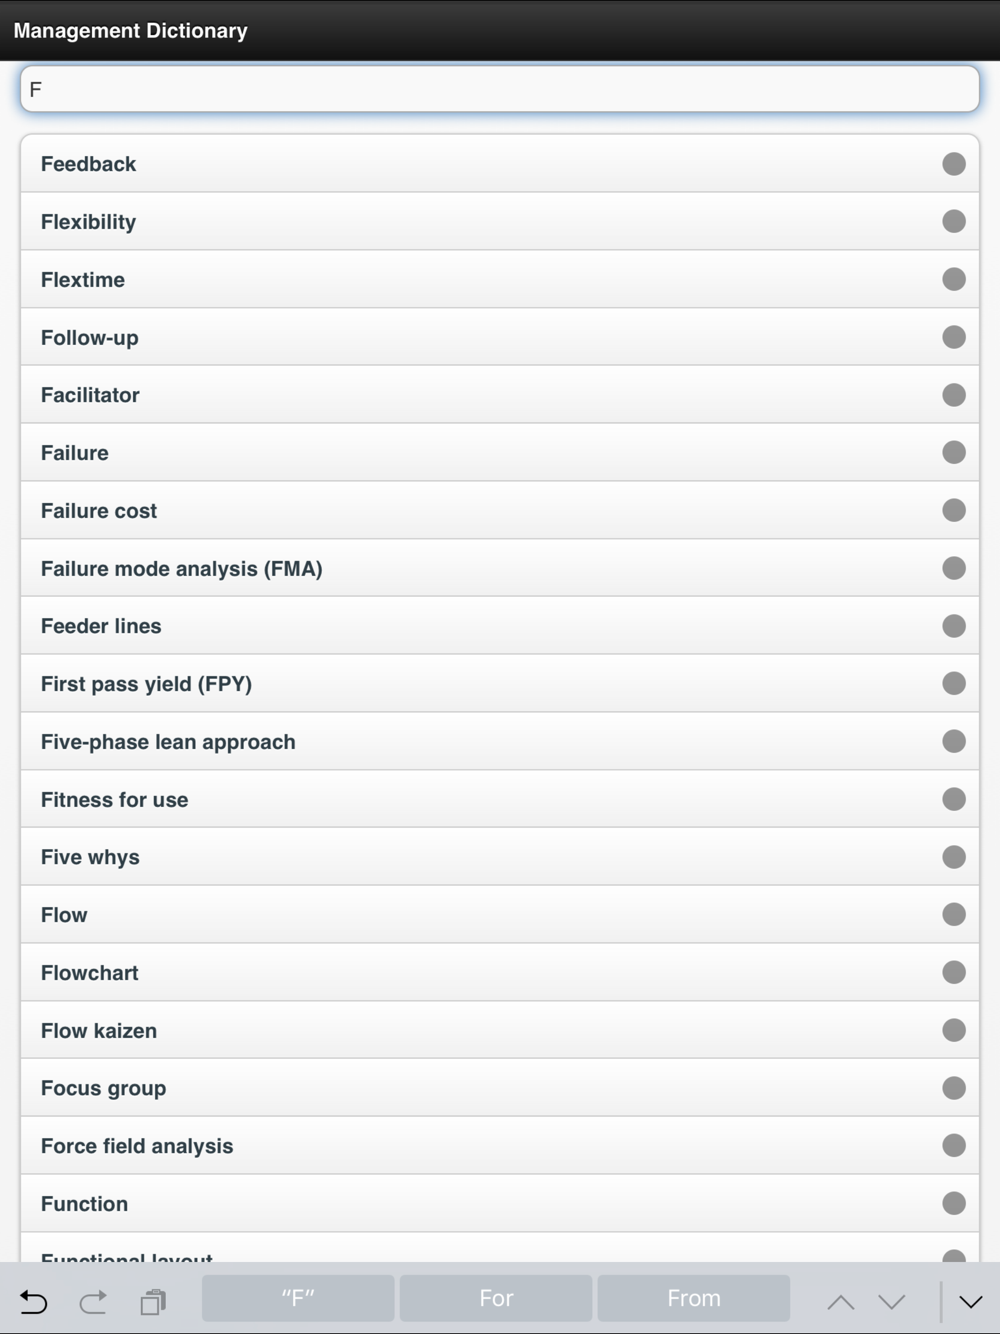Viewport: 1000px width, 1334px height.
Task: Tap the gray dot beside Feedback
Action: (954, 164)
